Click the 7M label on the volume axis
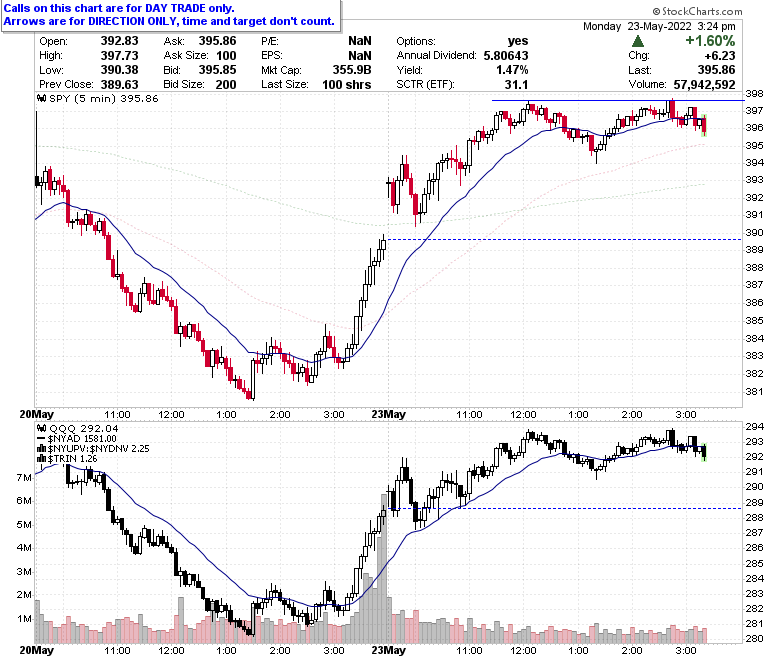This screenshot has height=659, width=780. pos(24,477)
